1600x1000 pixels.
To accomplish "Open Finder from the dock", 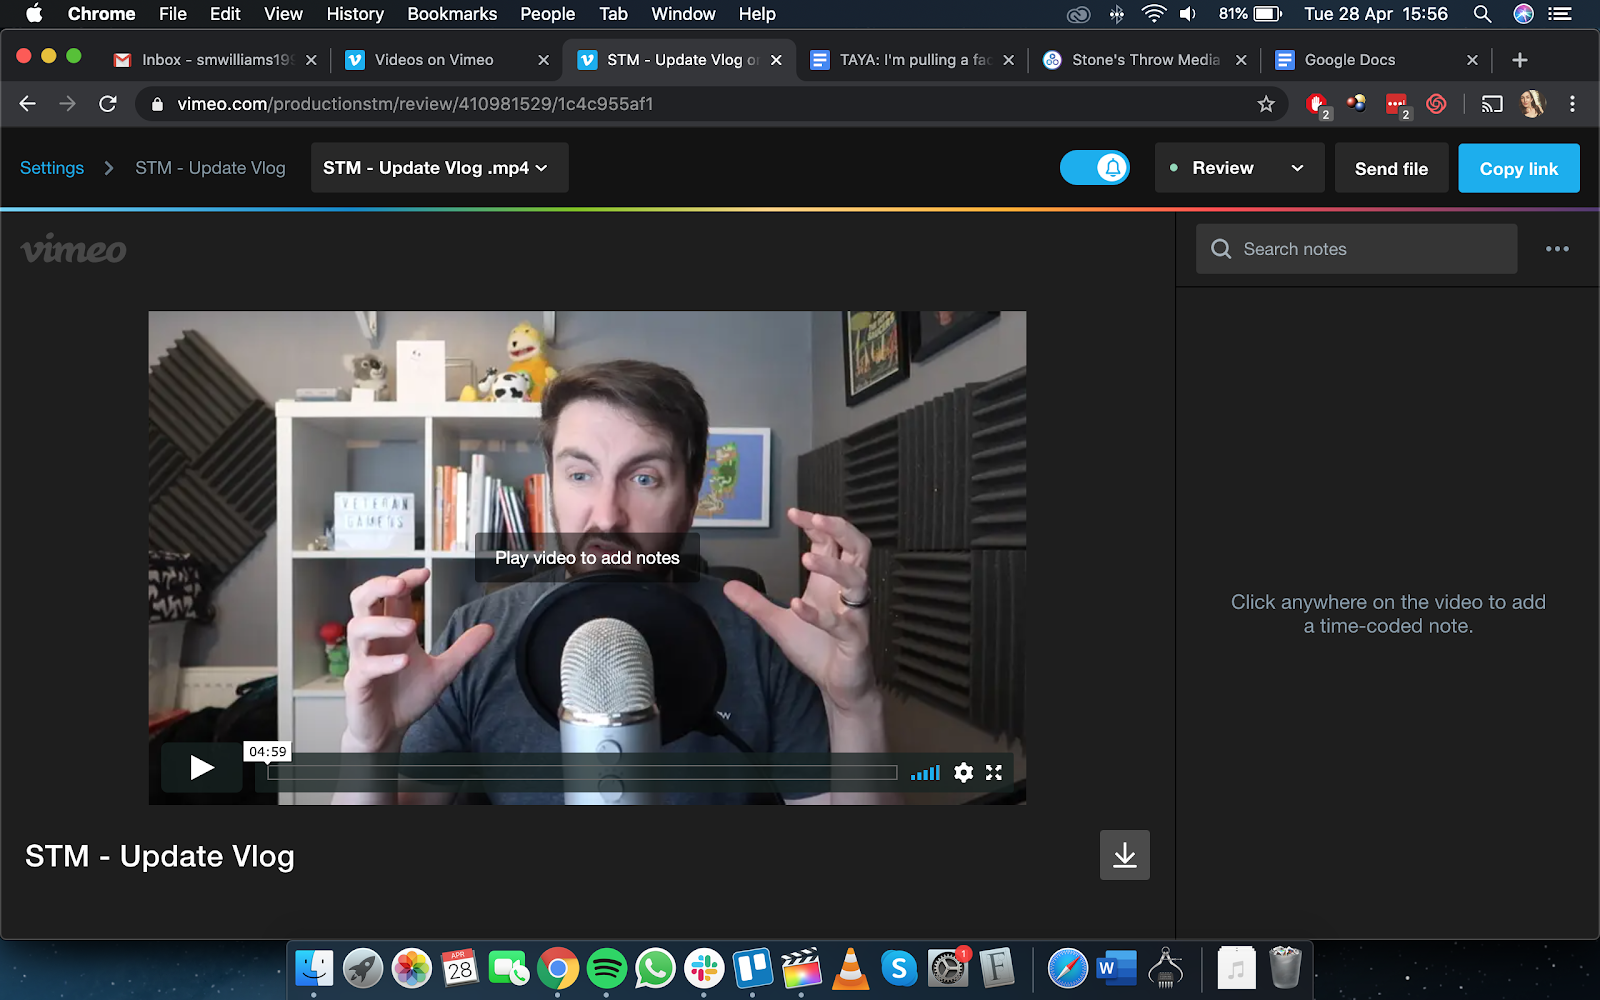I will (x=314, y=968).
